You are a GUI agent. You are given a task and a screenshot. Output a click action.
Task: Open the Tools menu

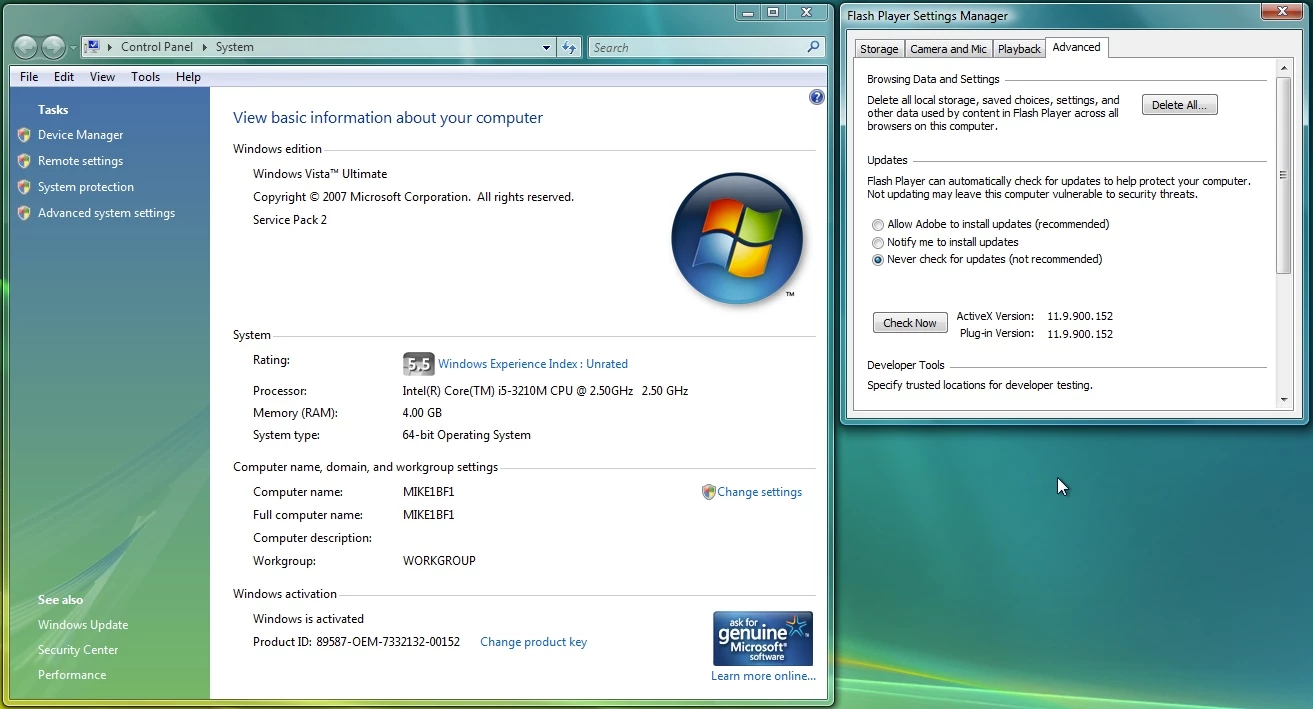(145, 77)
